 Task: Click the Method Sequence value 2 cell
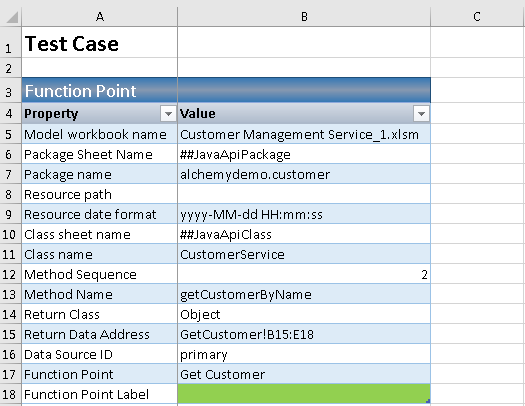[304, 274]
